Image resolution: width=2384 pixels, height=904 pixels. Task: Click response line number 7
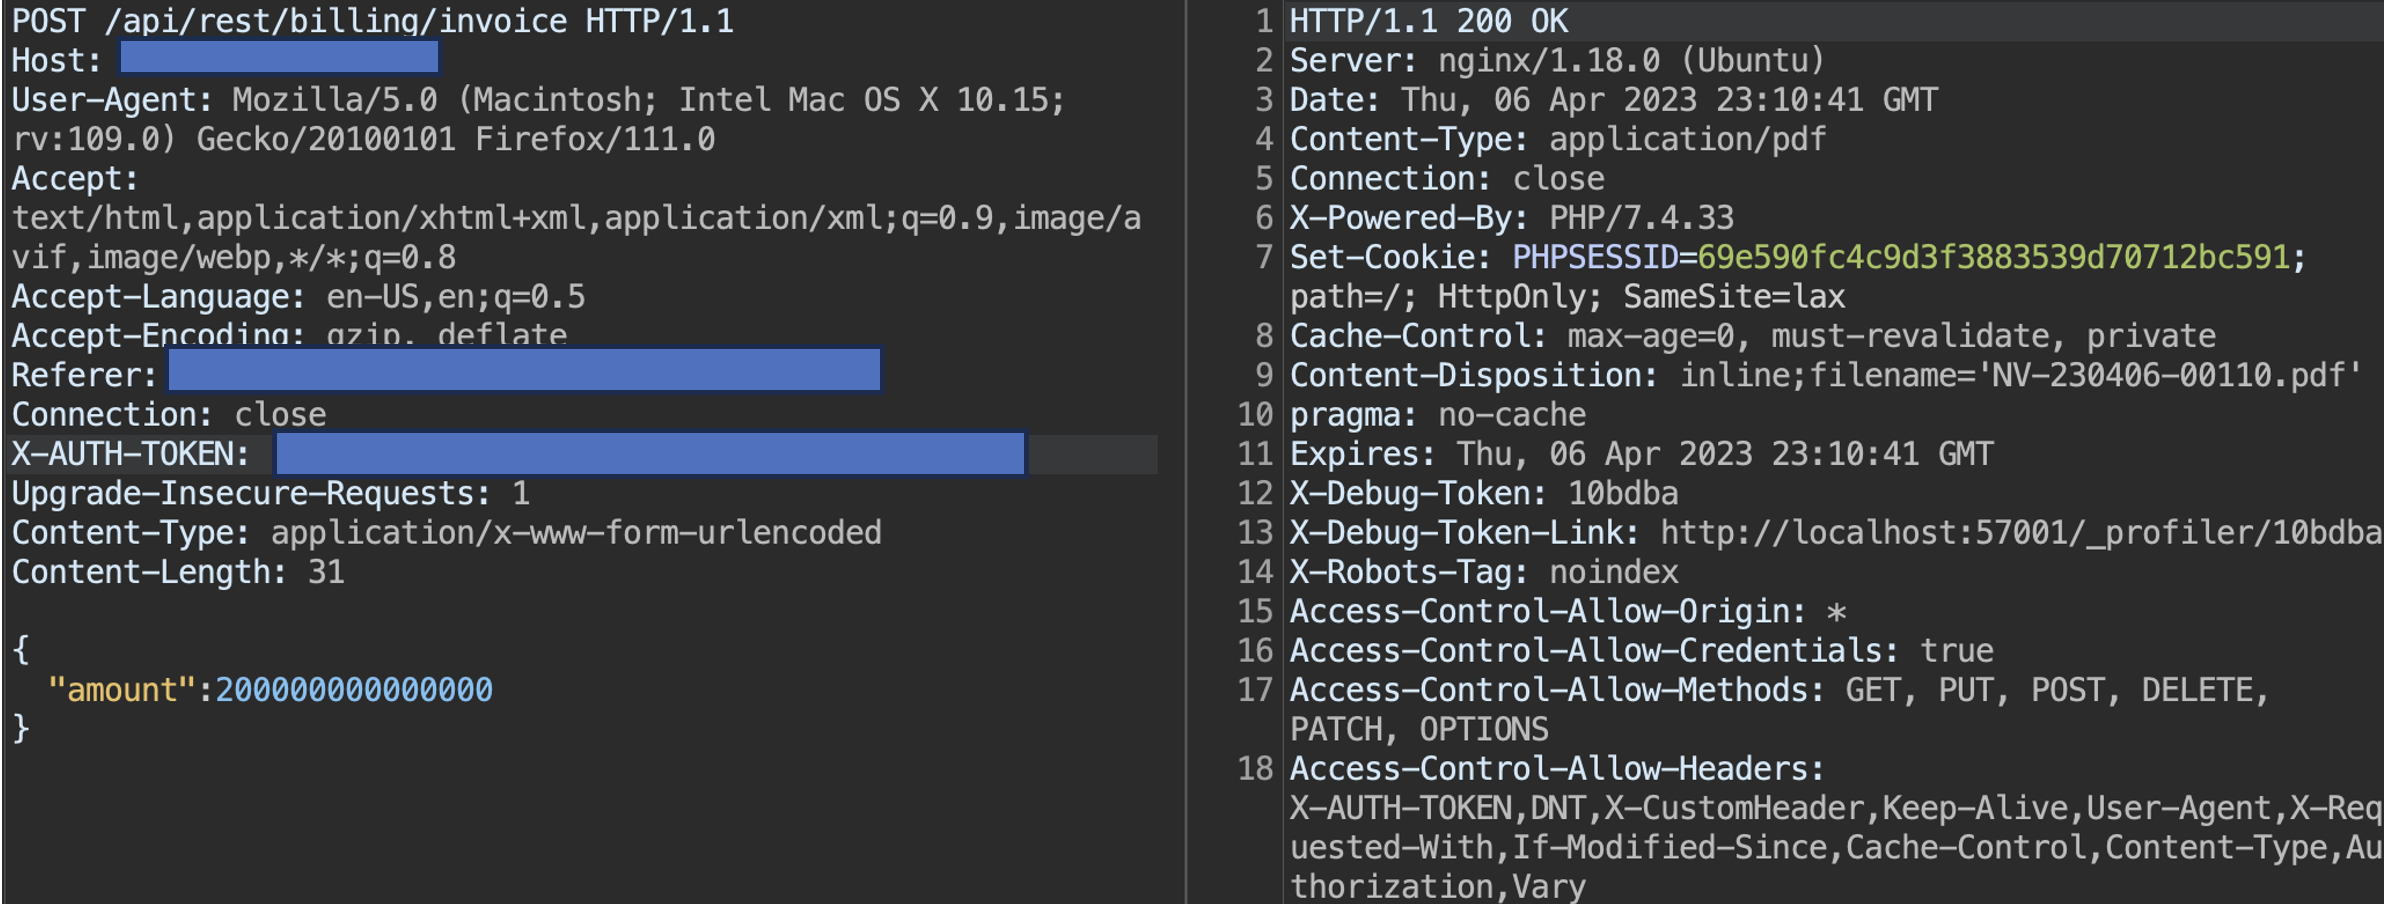tap(1264, 258)
